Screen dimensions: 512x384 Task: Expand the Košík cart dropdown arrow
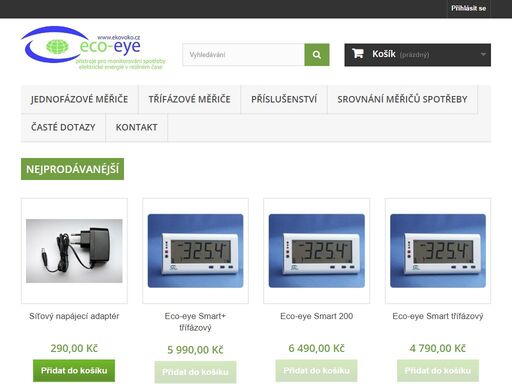tap(483, 54)
